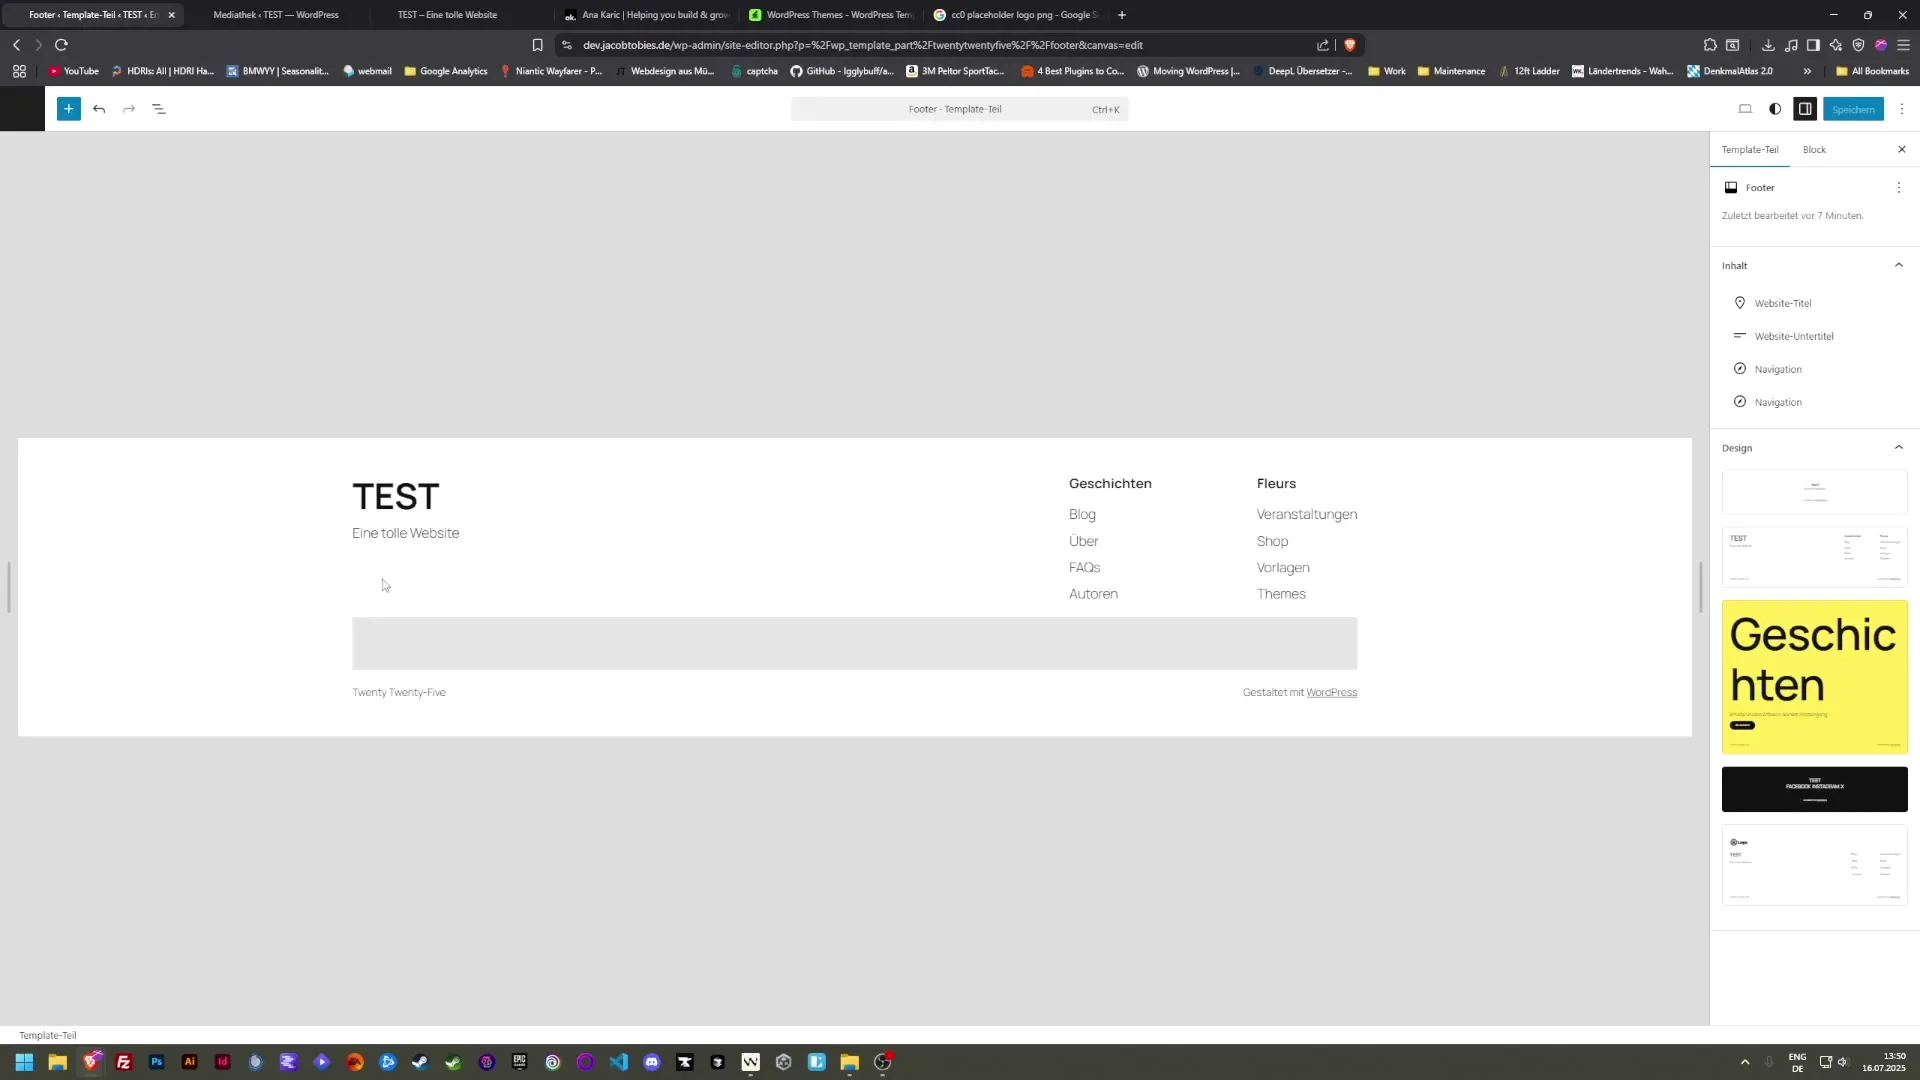Open the browser tabs overflow chevron

pyautogui.click(x=1807, y=71)
